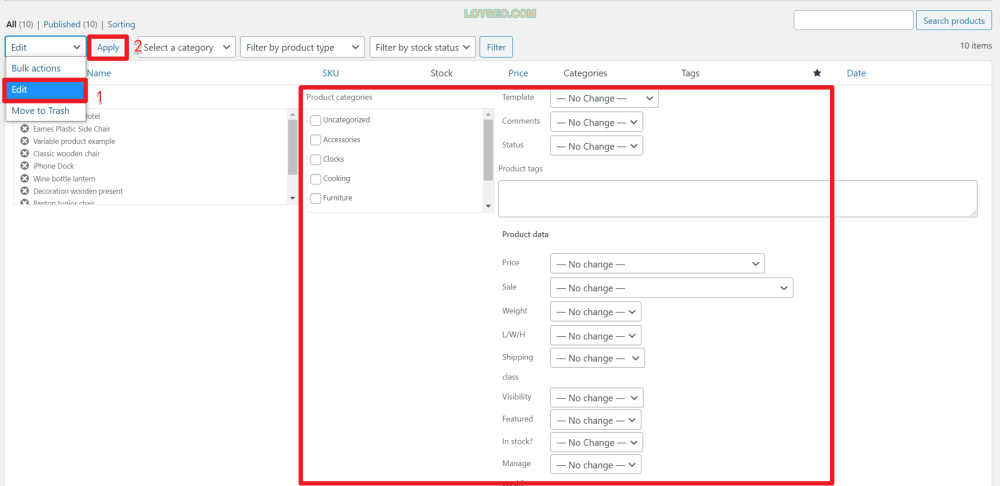Open the Select a category filter
The width and height of the screenshot is (1000, 486).
click(x=186, y=47)
